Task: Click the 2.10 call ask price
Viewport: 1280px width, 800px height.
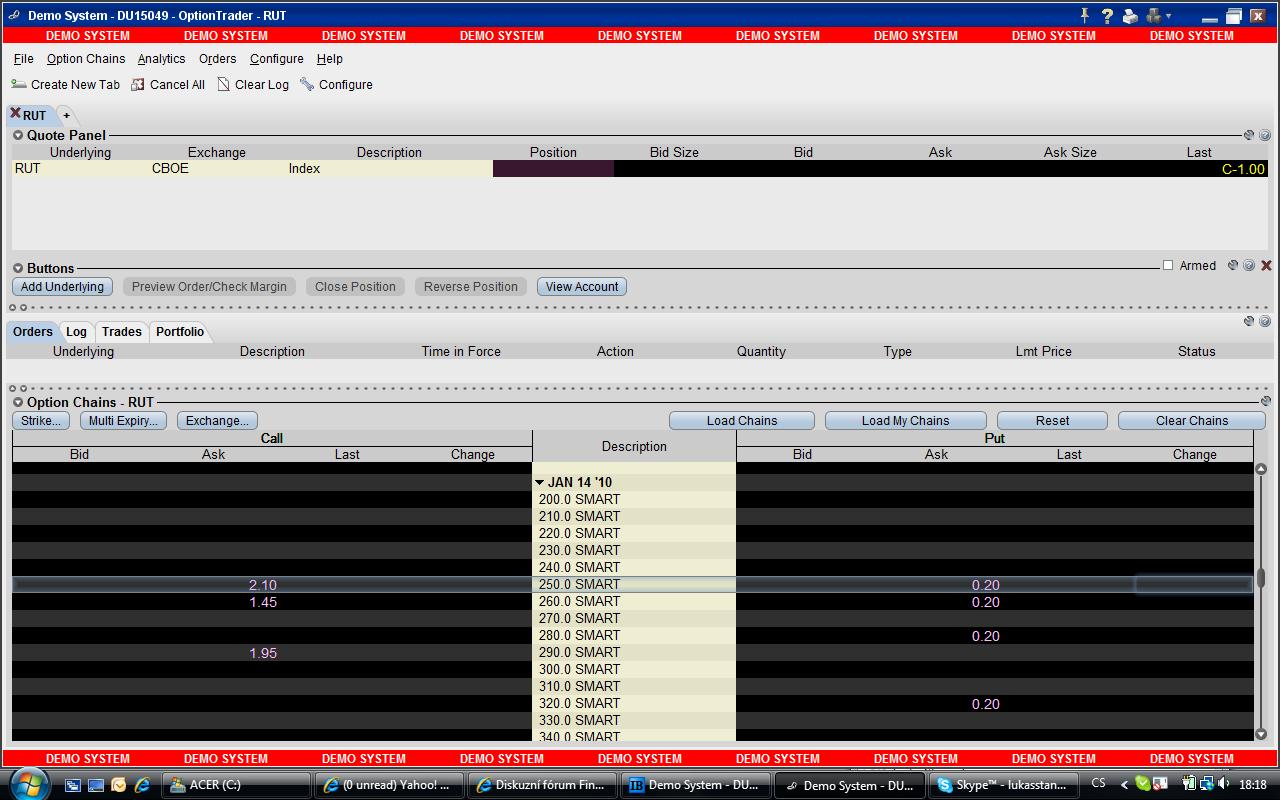Action: click(263, 585)
